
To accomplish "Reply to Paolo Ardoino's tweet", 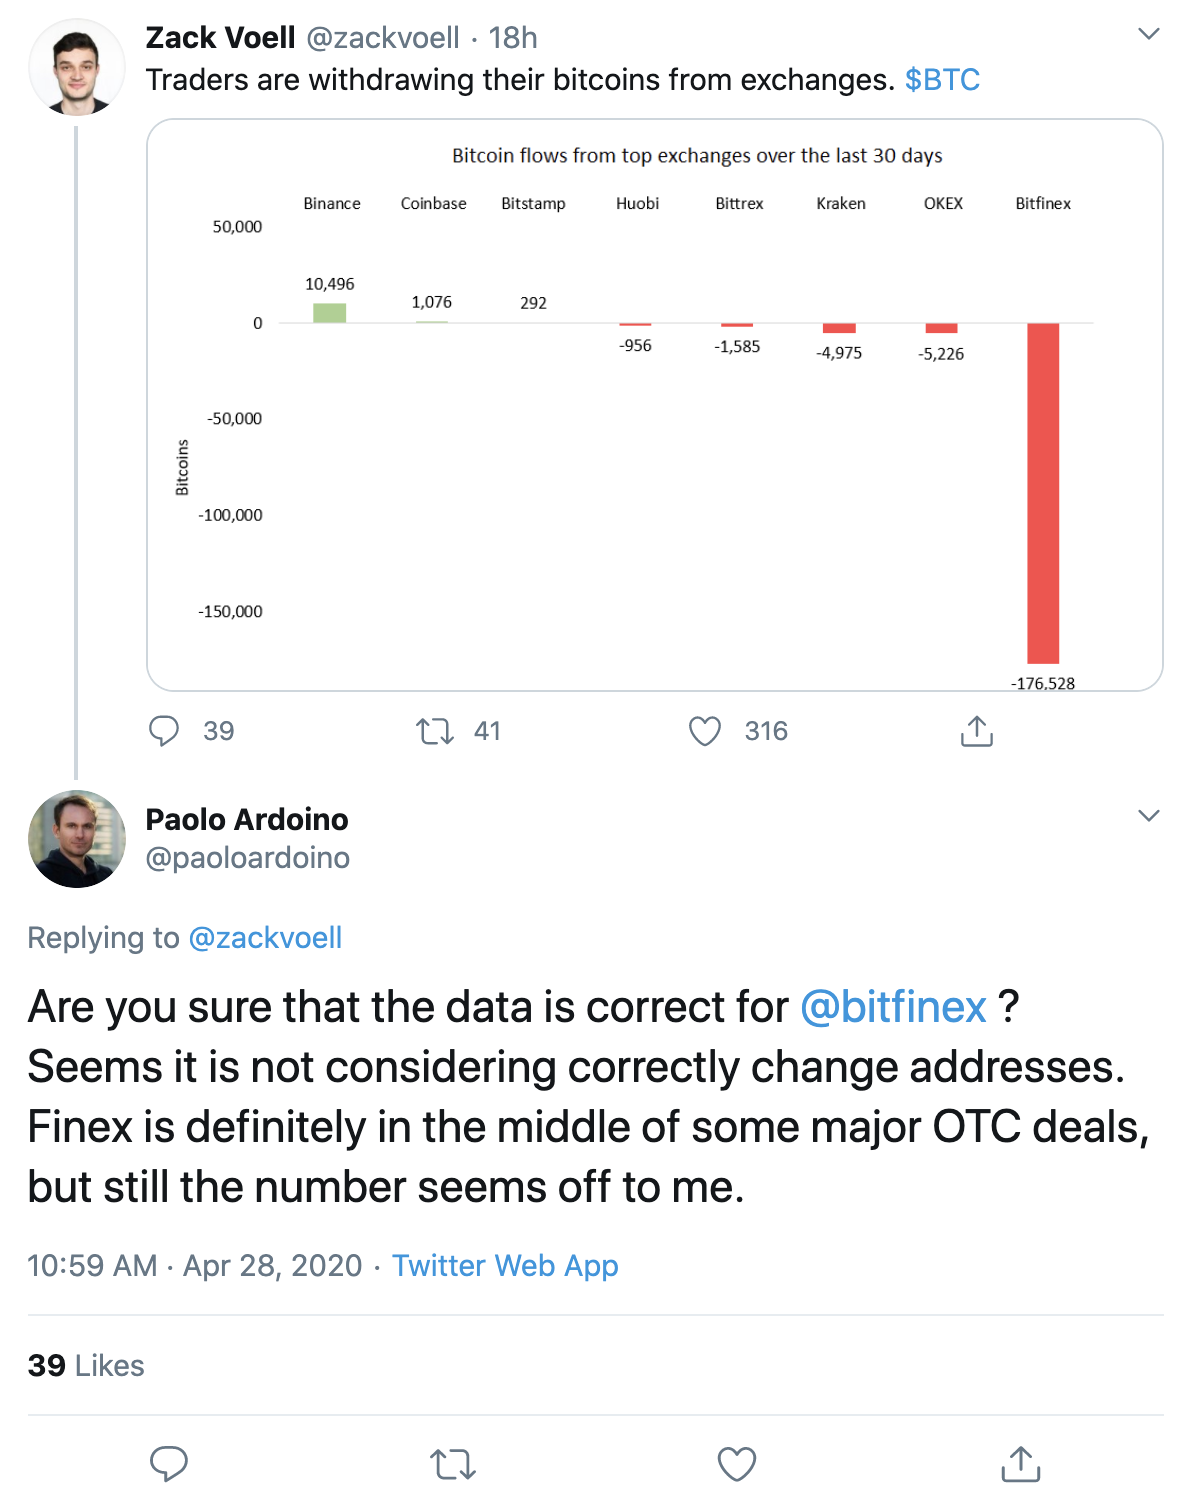I will [169, 1463].
